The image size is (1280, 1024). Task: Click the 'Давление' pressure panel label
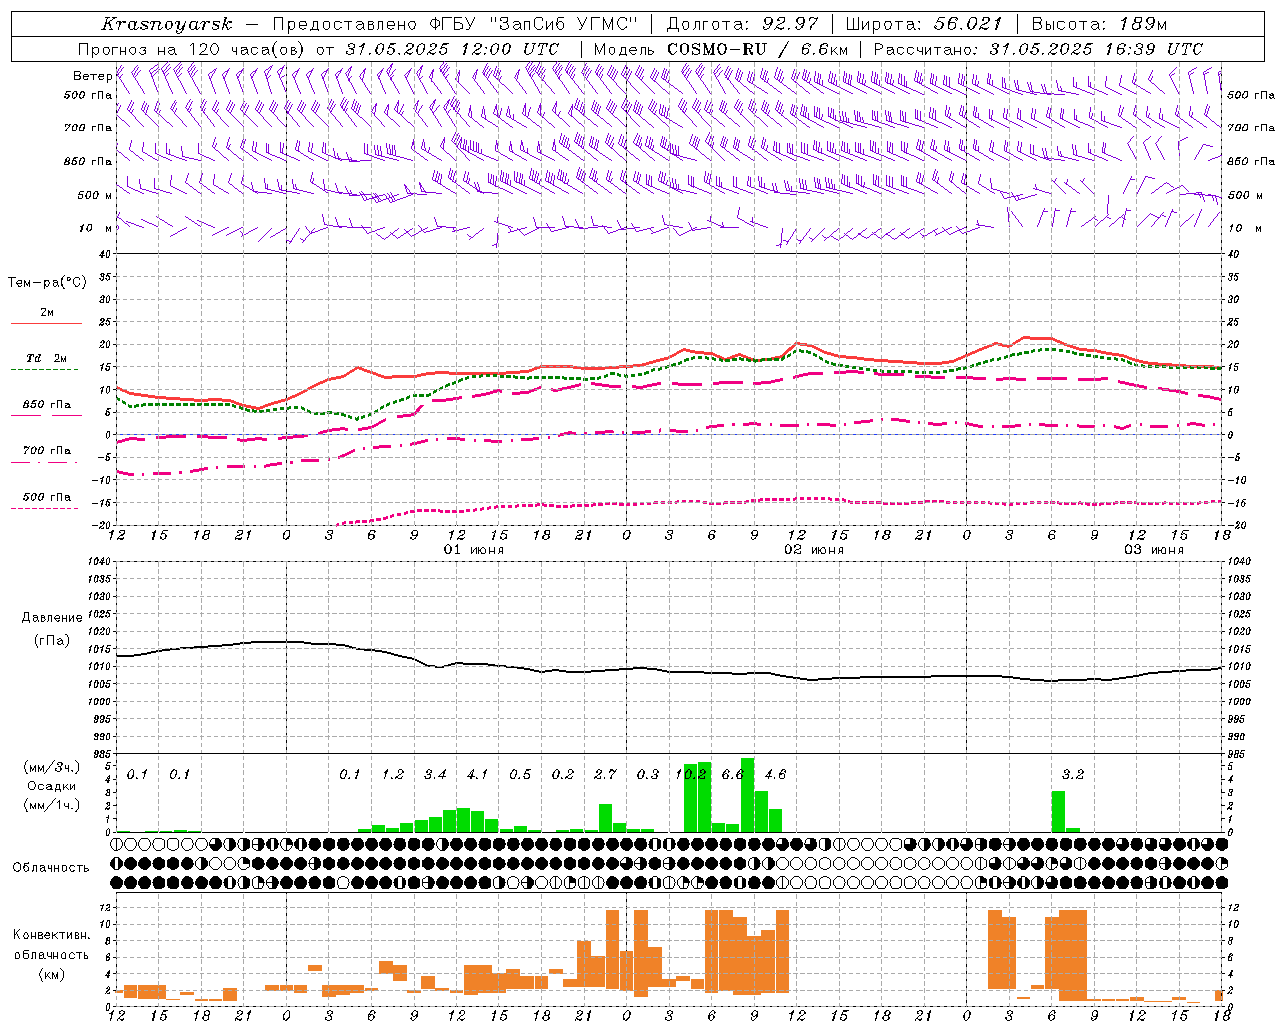coord(51,618)
